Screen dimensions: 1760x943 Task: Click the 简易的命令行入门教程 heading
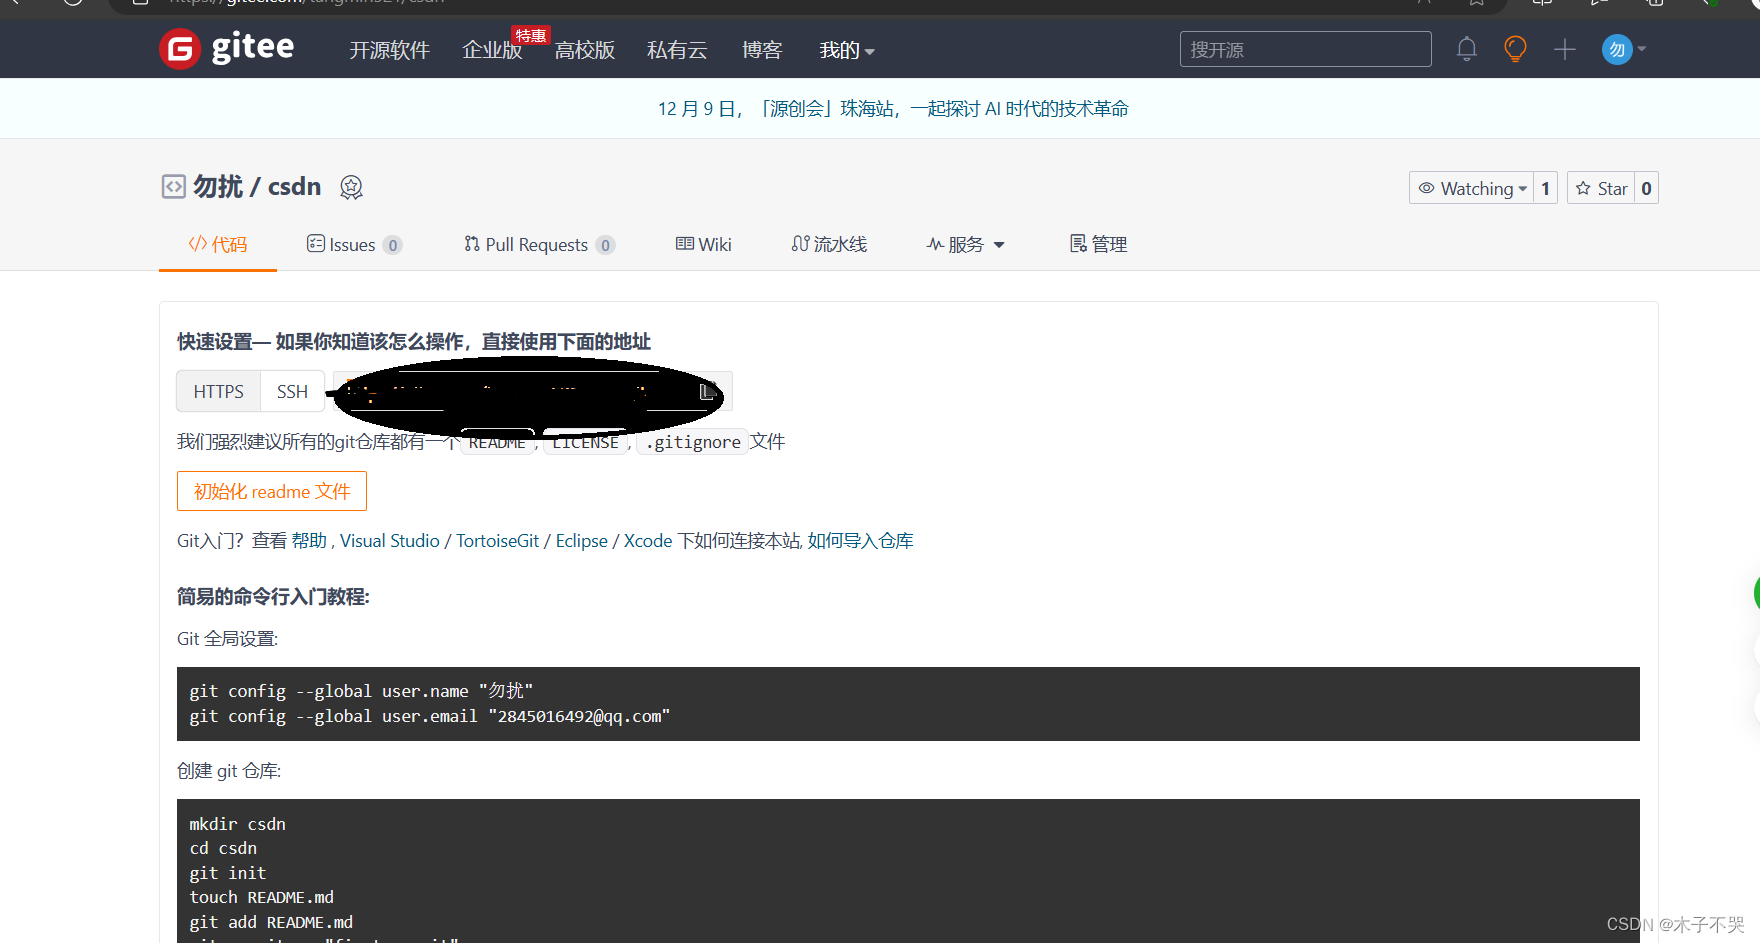[273, 596]
